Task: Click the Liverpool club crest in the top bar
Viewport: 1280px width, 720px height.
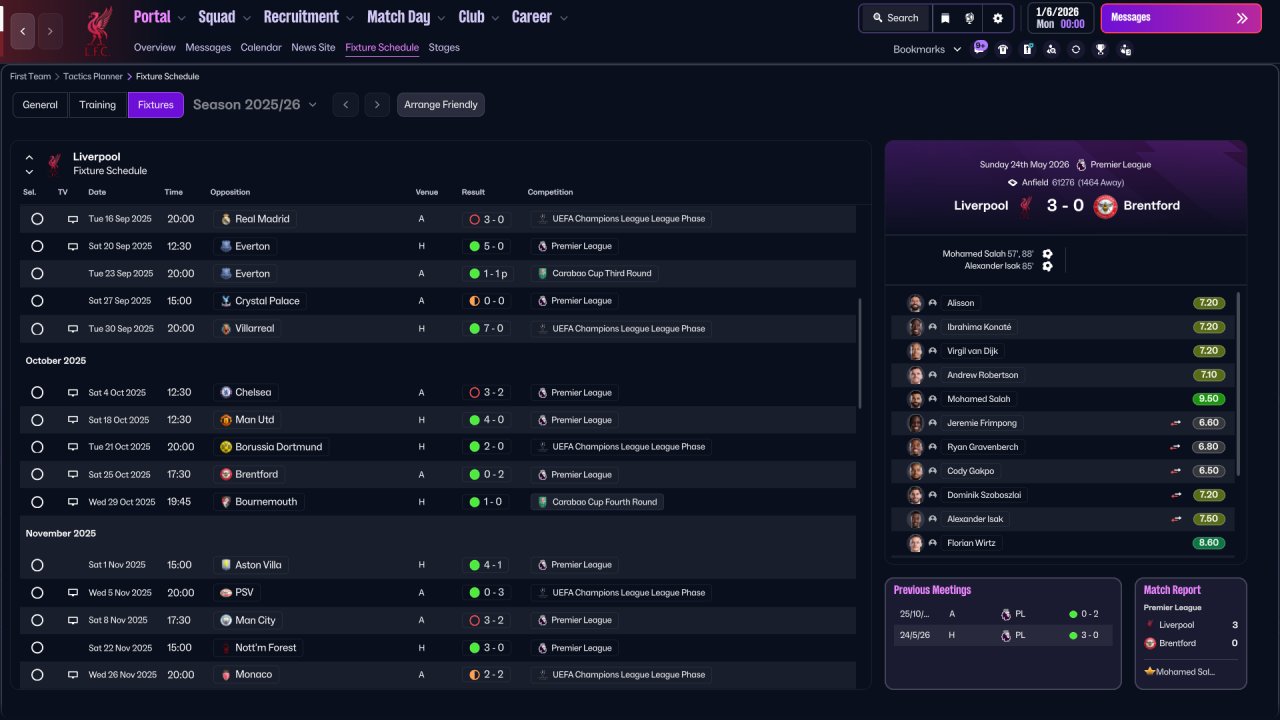Action: click(x=97, y=31)
